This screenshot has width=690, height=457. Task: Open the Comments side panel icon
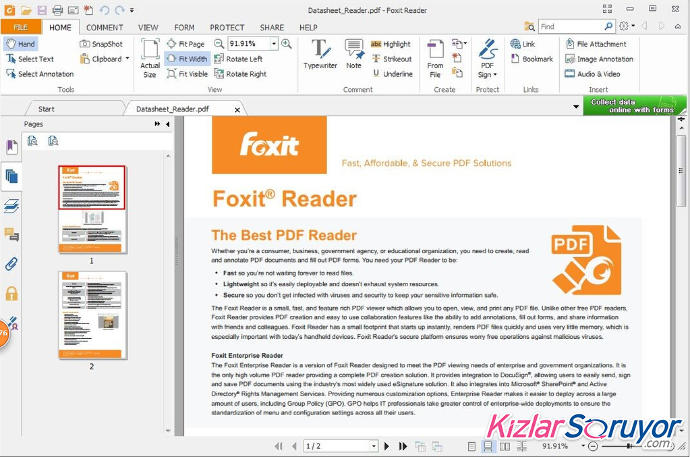(x=11, y=234)
